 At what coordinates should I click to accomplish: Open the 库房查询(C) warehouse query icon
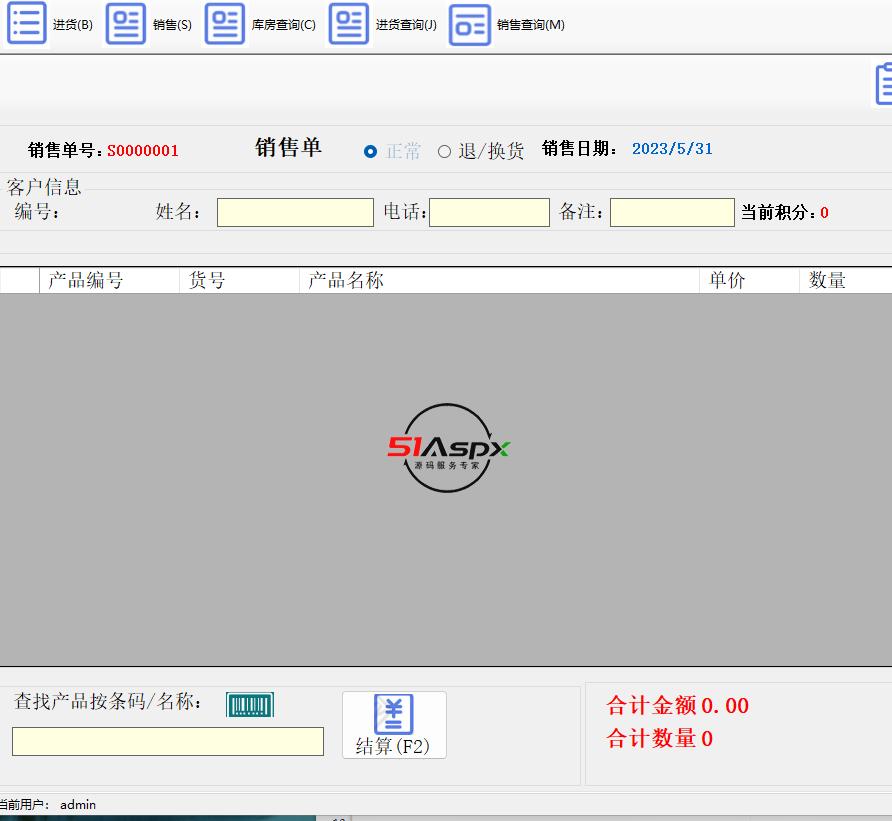(x=225, y=23)
